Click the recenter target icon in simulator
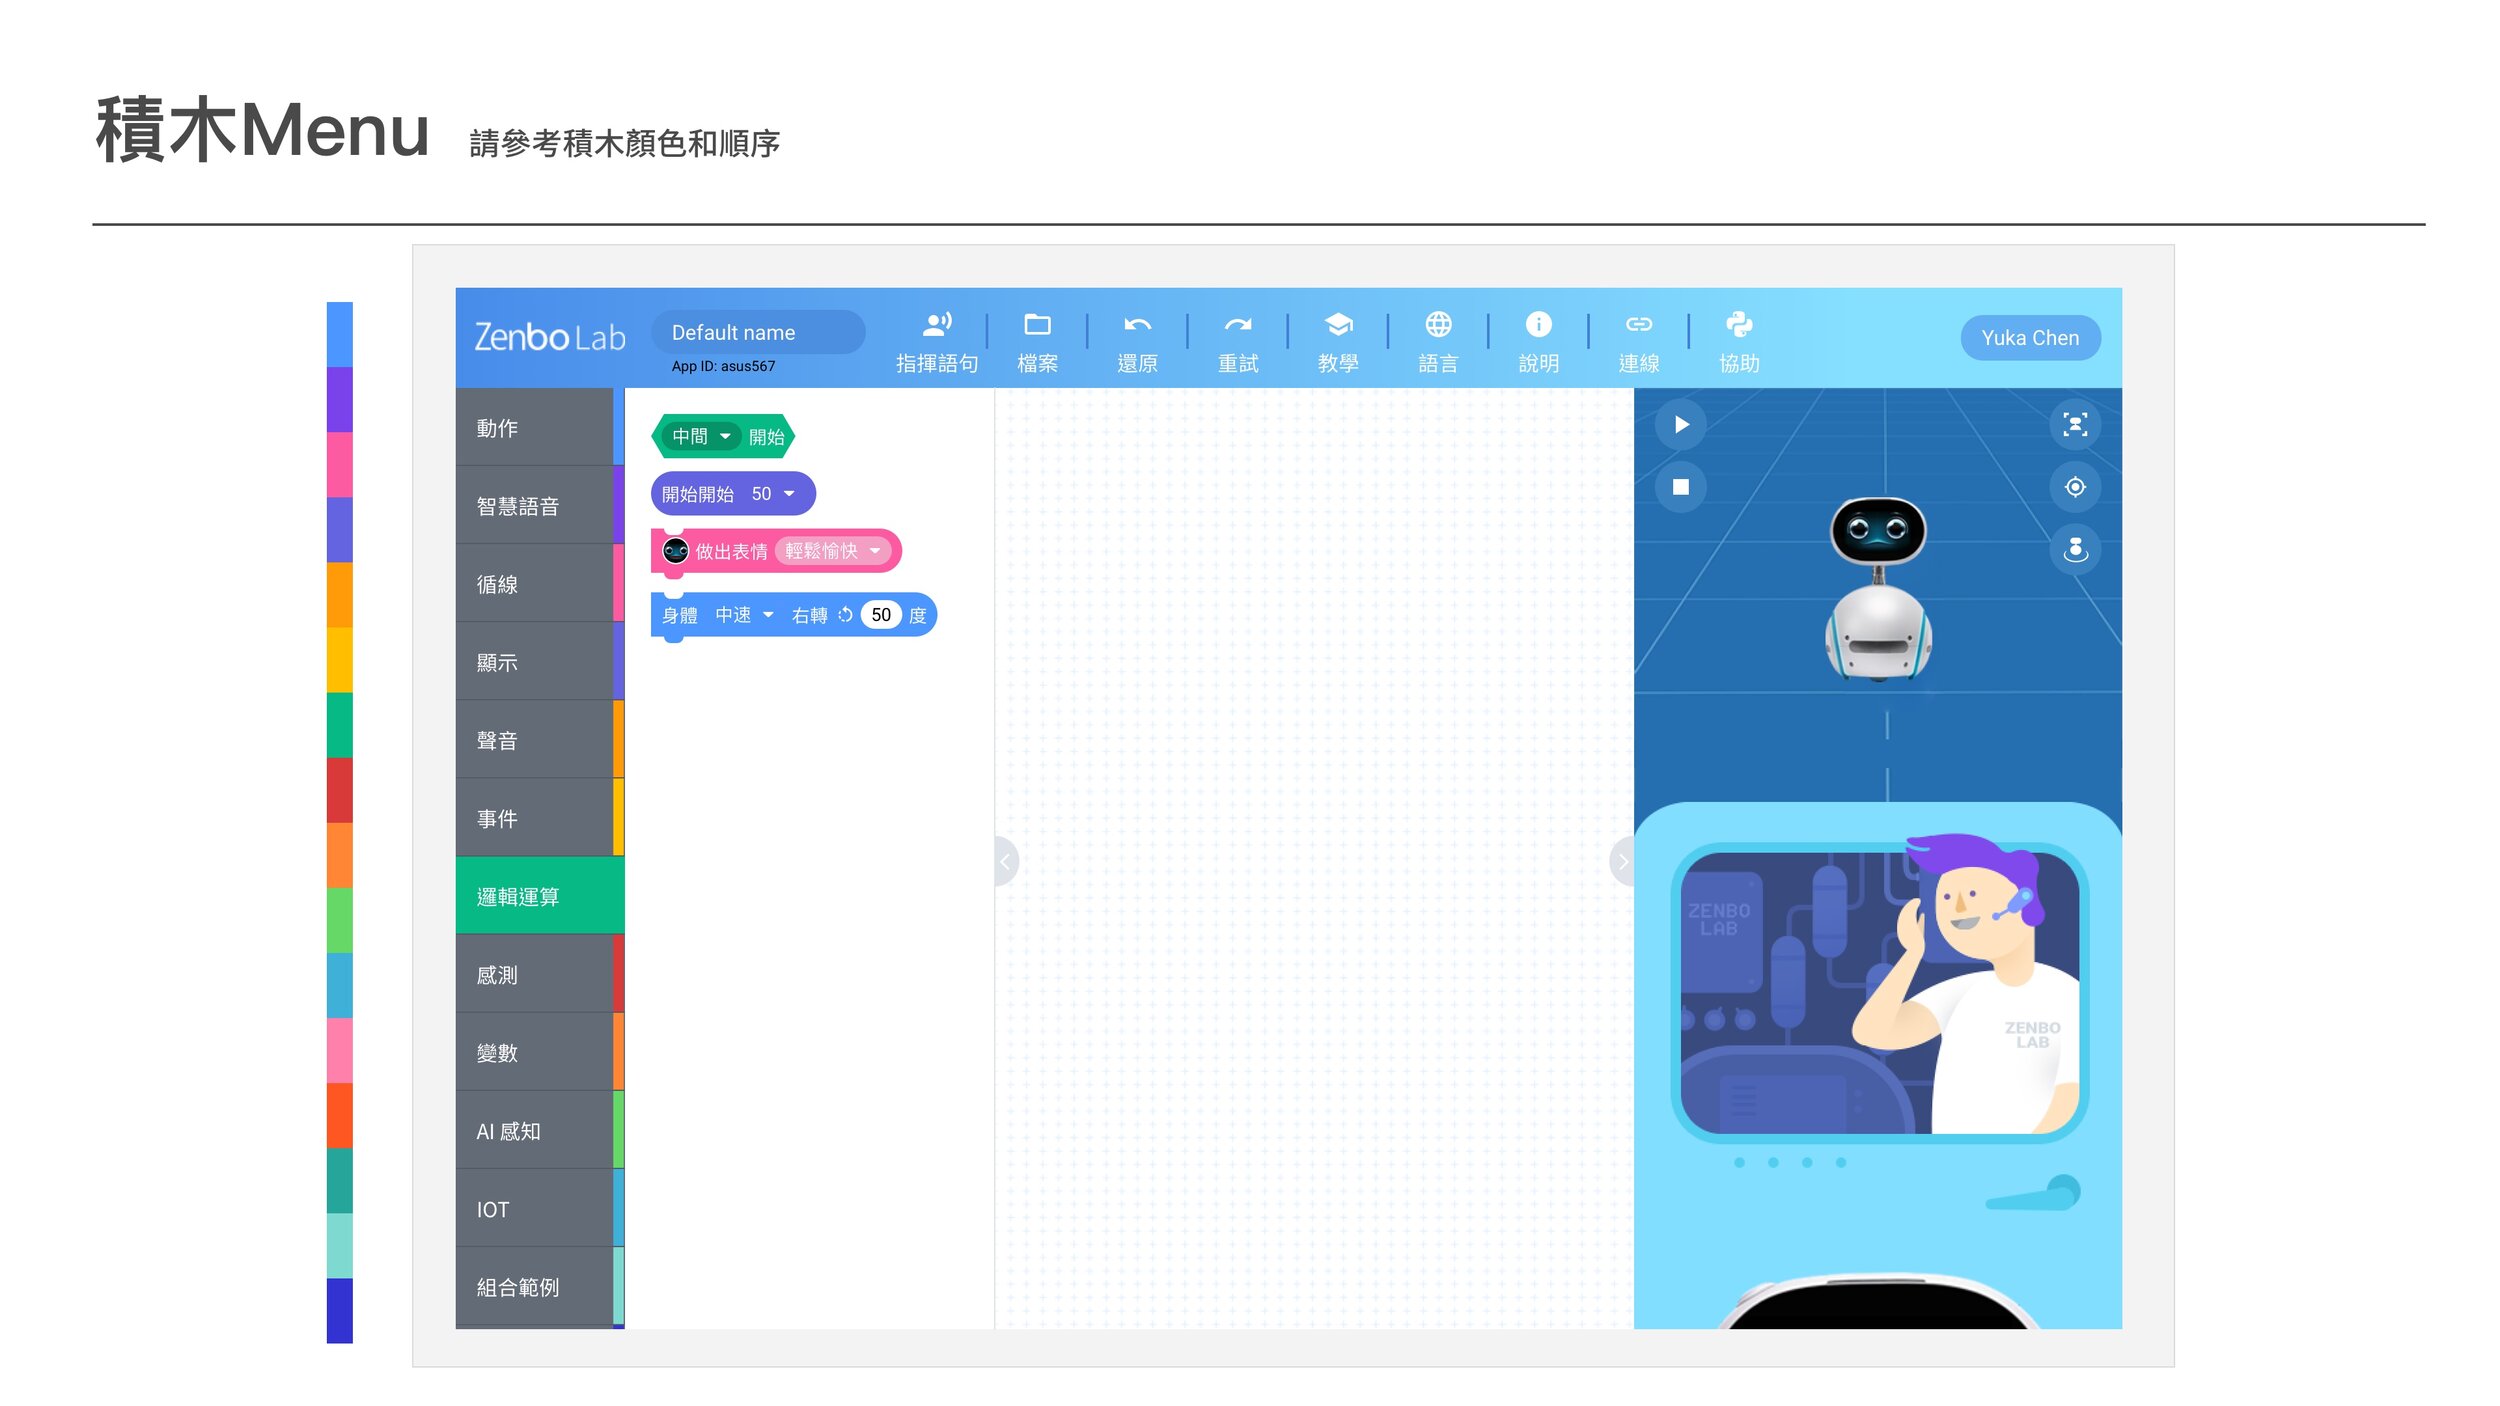Screen dimensions: 2500x1406 pyautogui.click(x=2075, y=487)
